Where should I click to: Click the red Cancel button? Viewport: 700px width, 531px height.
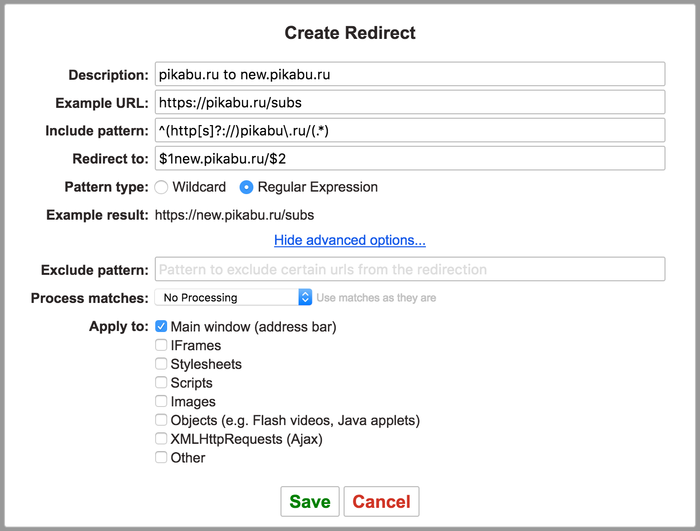pyautogui.click(x=381, y=502)
